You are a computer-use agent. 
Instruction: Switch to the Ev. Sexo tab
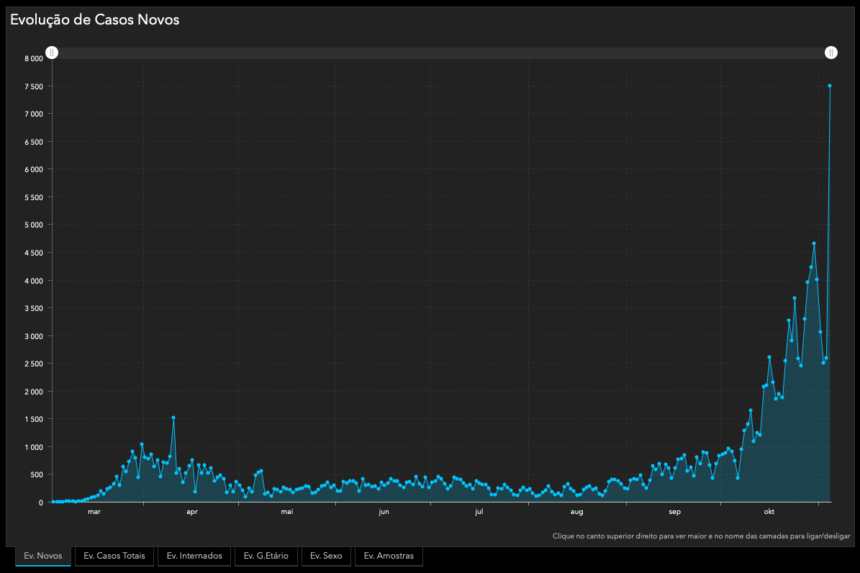click(x=326, y=556)
